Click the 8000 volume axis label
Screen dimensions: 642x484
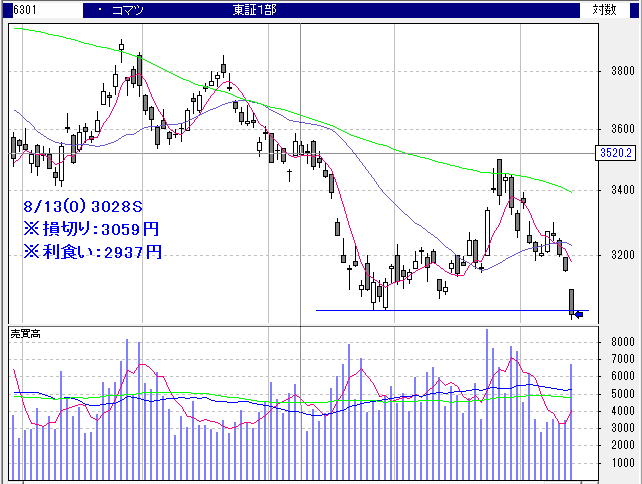[x=612, y=342]
